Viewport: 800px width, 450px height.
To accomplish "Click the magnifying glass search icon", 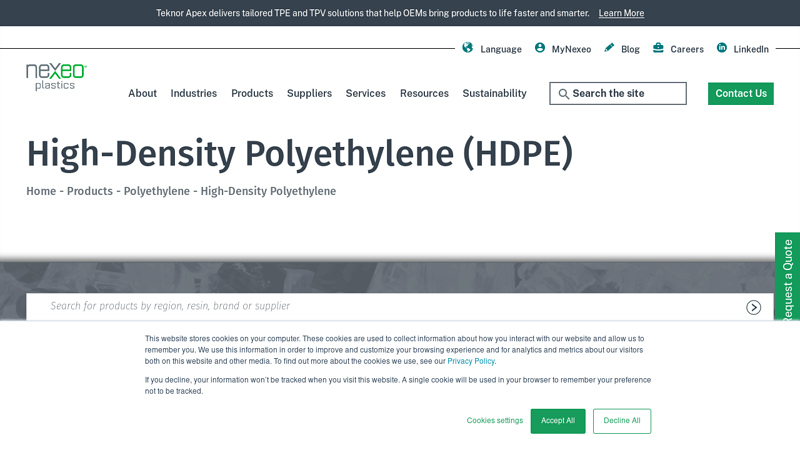I will coord(563,94).
